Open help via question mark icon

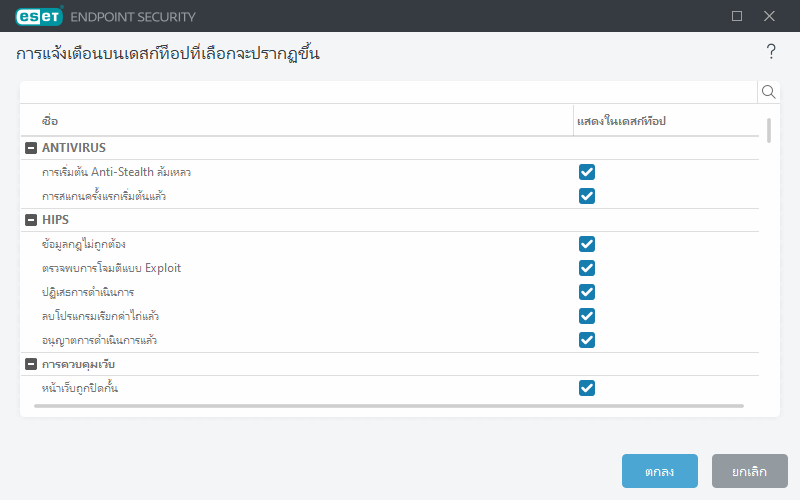(771, 52)
